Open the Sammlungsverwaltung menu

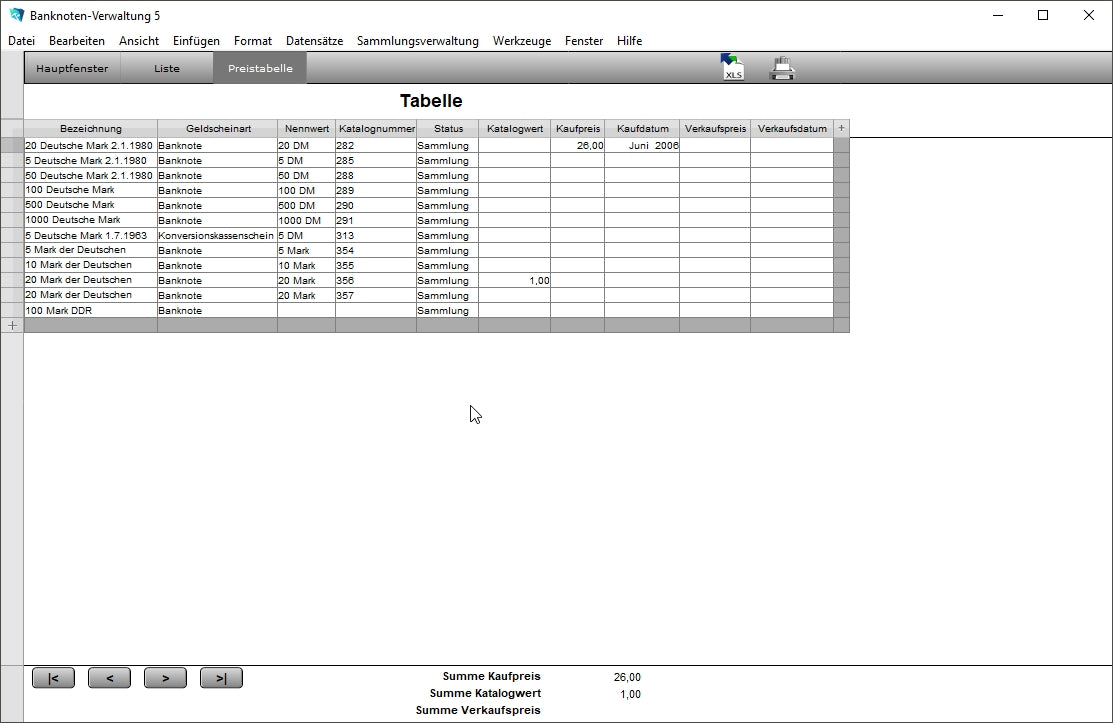point(417,41)
